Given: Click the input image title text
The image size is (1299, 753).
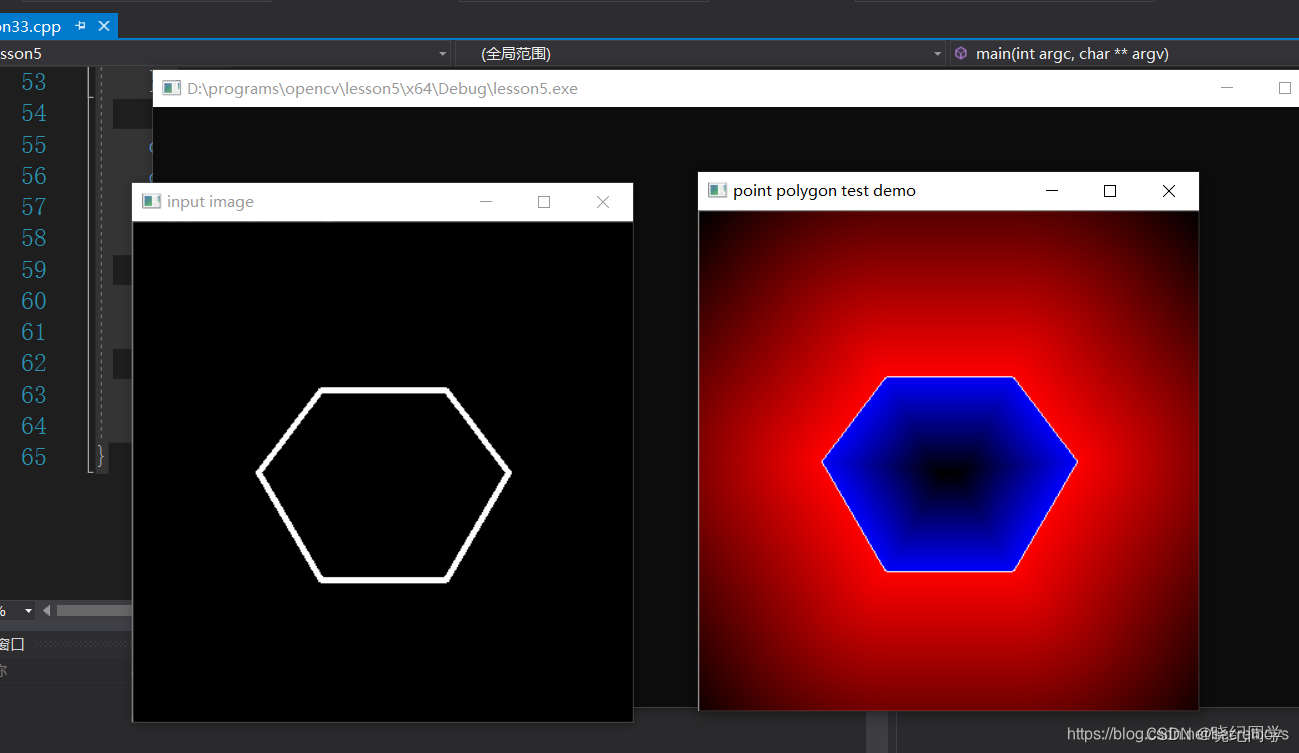Looking at the screenshot, I should click(x=210, y=202).
